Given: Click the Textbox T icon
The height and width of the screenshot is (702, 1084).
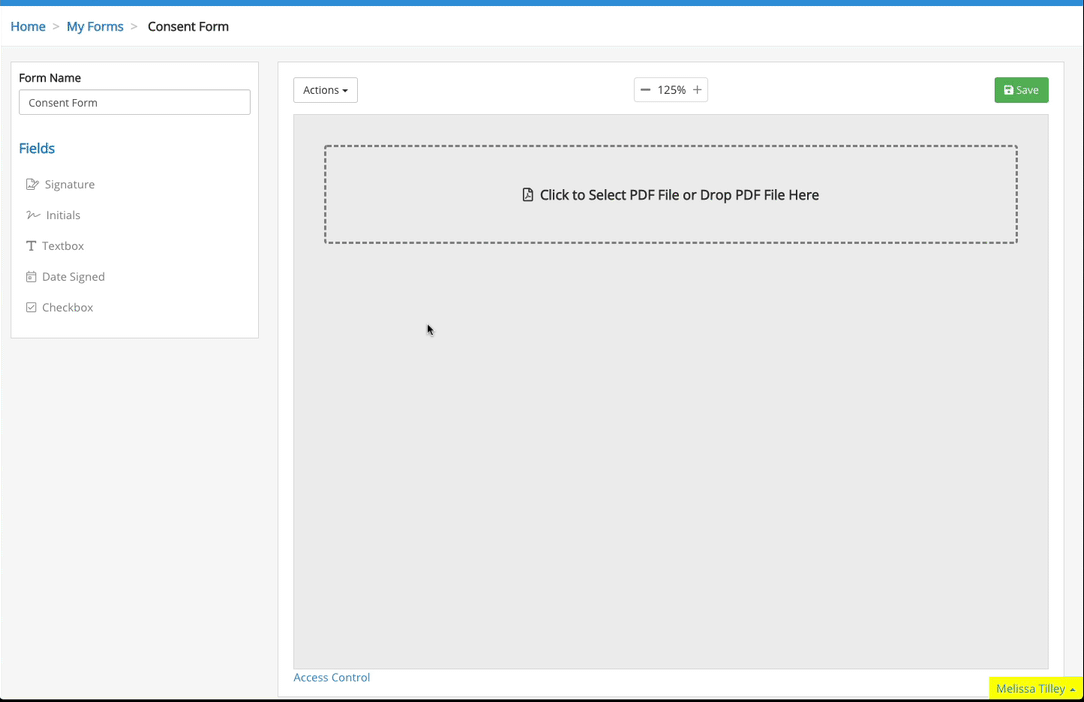Looking at the screenshot, I should pos(30,246).
